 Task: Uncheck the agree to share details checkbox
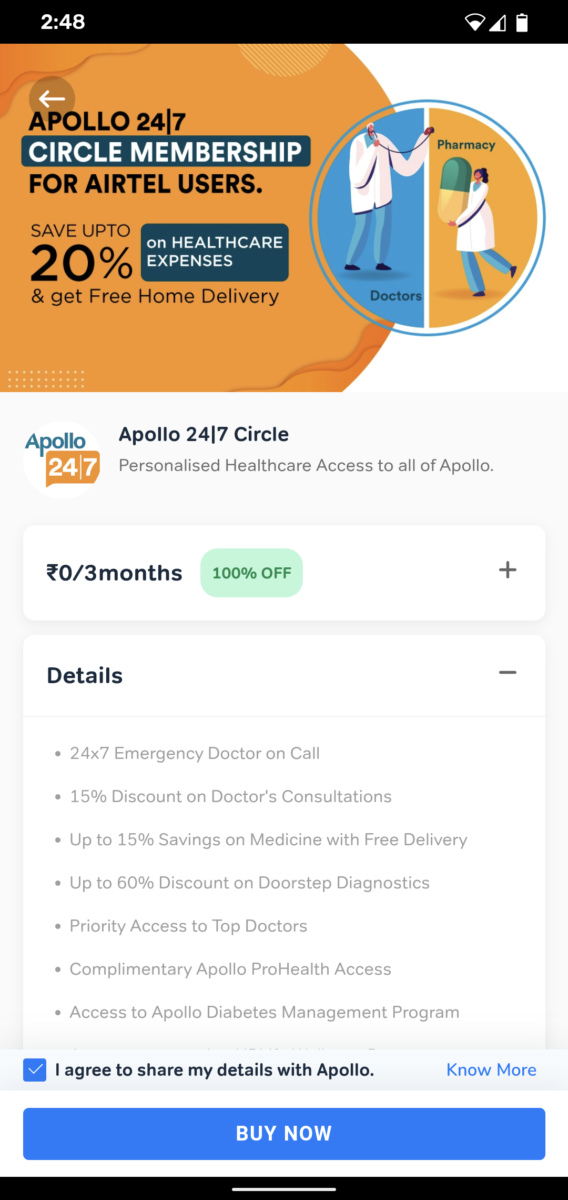[x=35, y=1070]
